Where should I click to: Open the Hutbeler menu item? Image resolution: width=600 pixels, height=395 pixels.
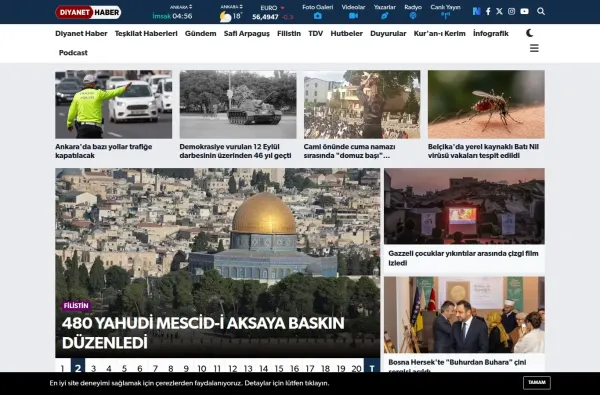(347, 33)
